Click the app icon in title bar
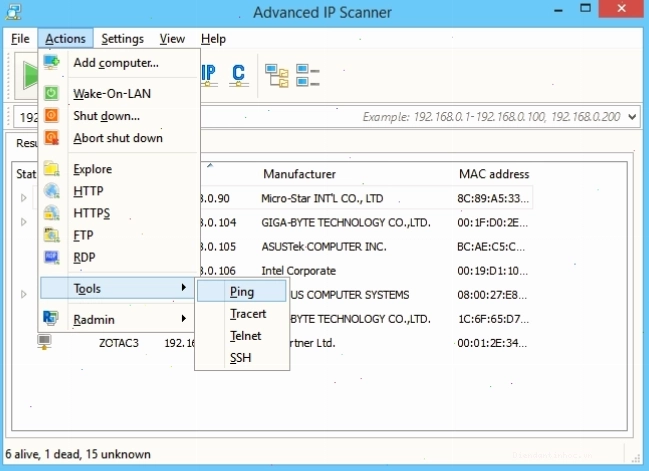 [13, 12]
